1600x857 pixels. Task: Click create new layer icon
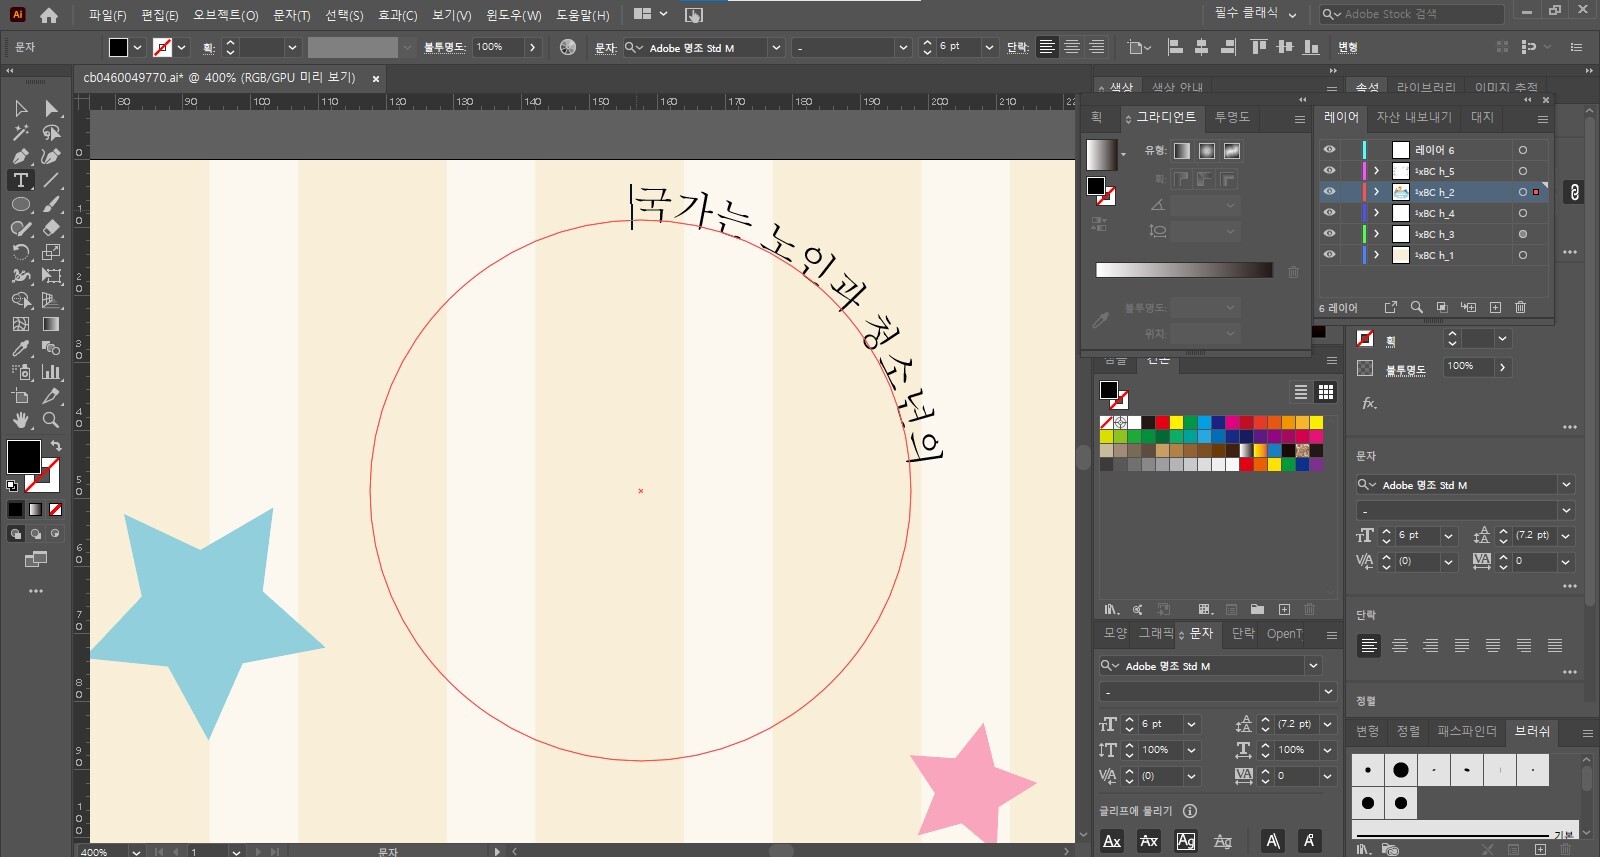(1495, 307)
